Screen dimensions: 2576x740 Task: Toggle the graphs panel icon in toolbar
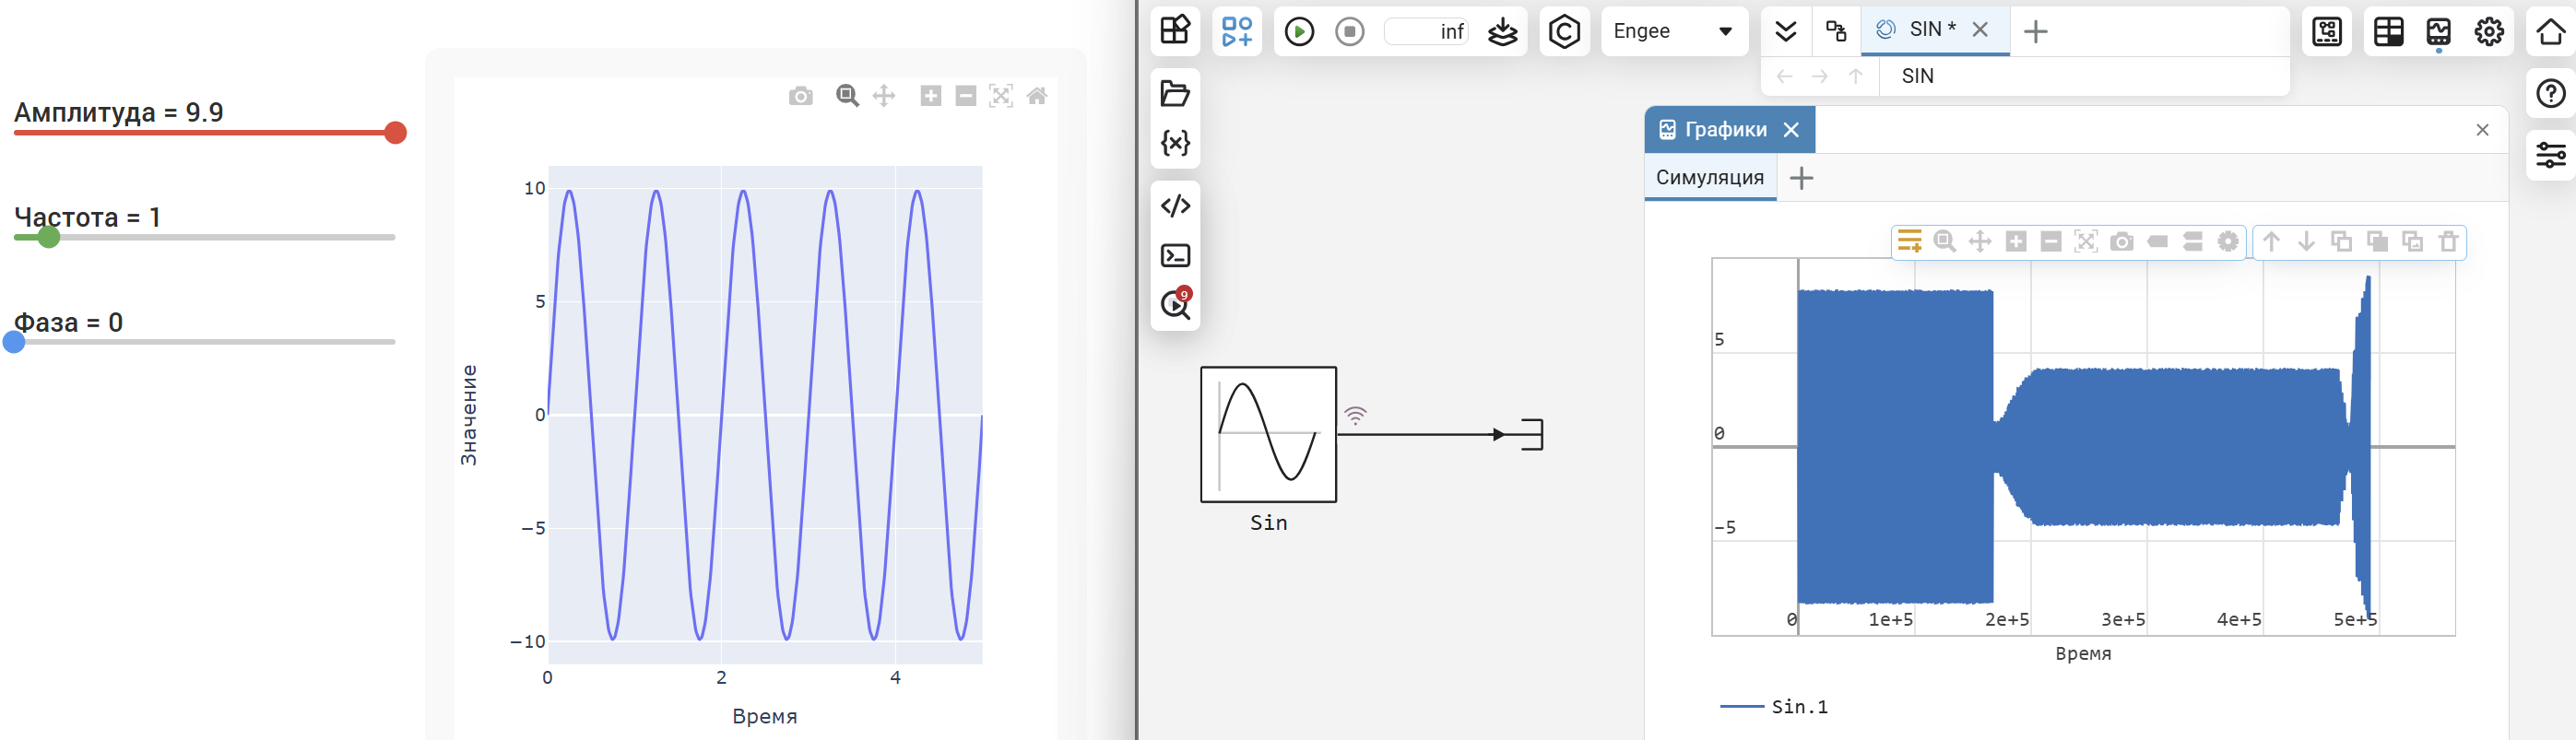coord(2438,32)
